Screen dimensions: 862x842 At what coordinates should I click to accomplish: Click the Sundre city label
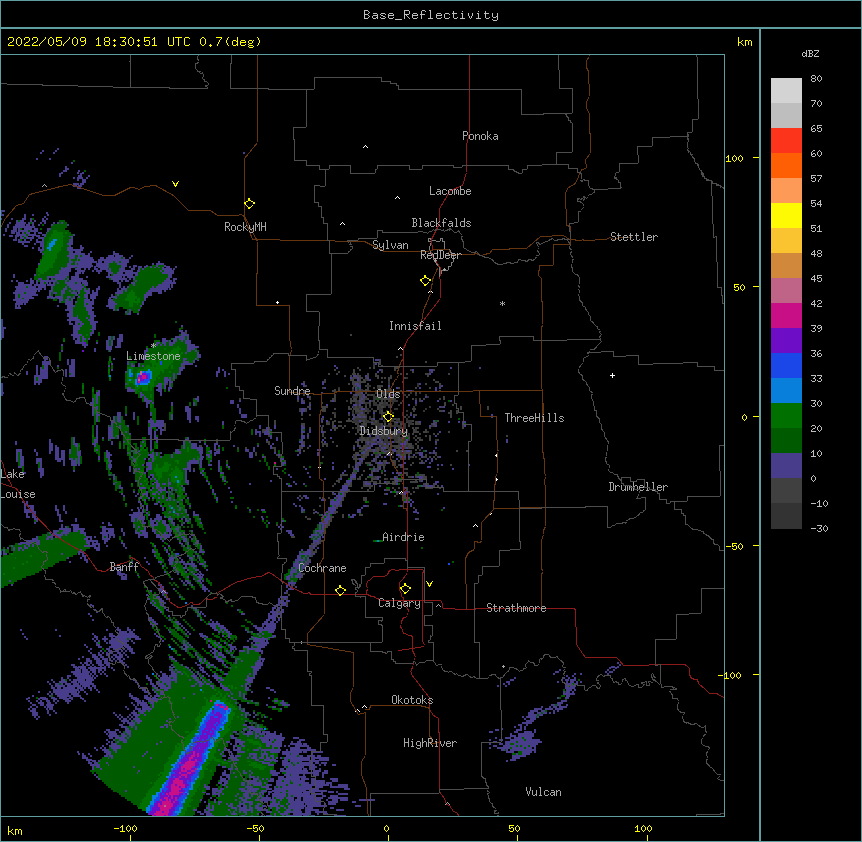pos(292,391)
